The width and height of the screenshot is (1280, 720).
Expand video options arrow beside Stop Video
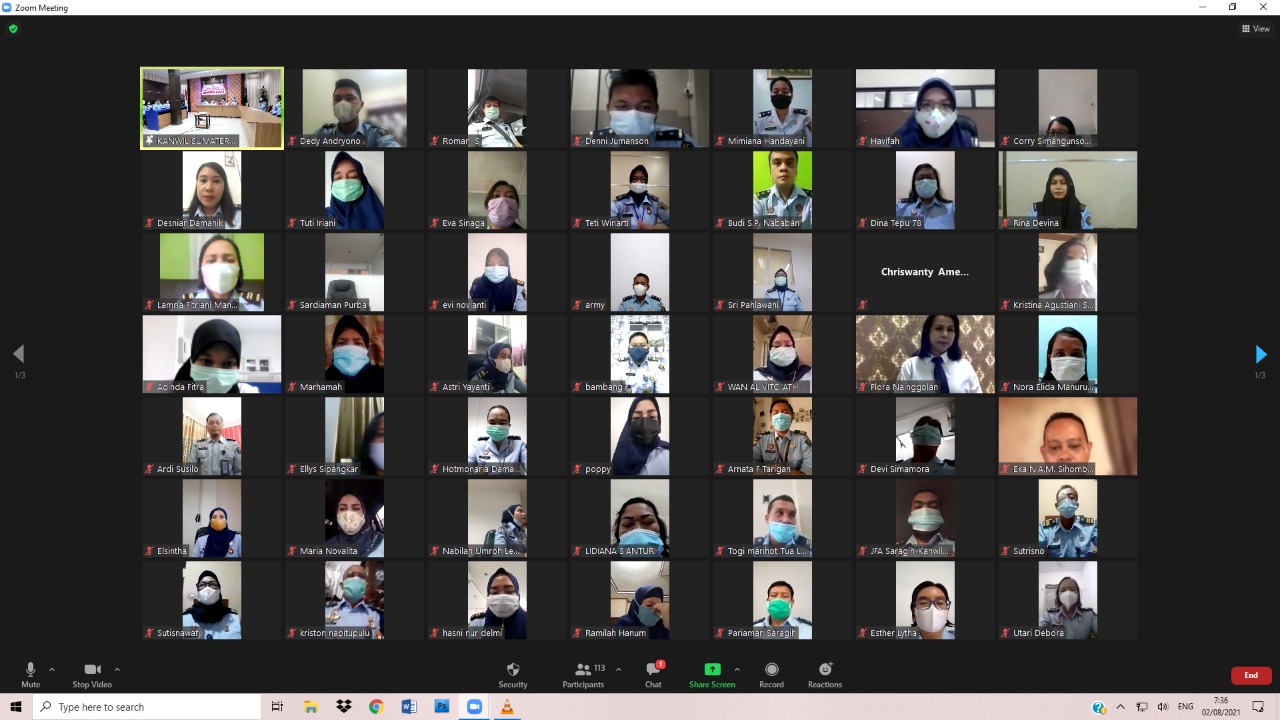coord(117,669)
